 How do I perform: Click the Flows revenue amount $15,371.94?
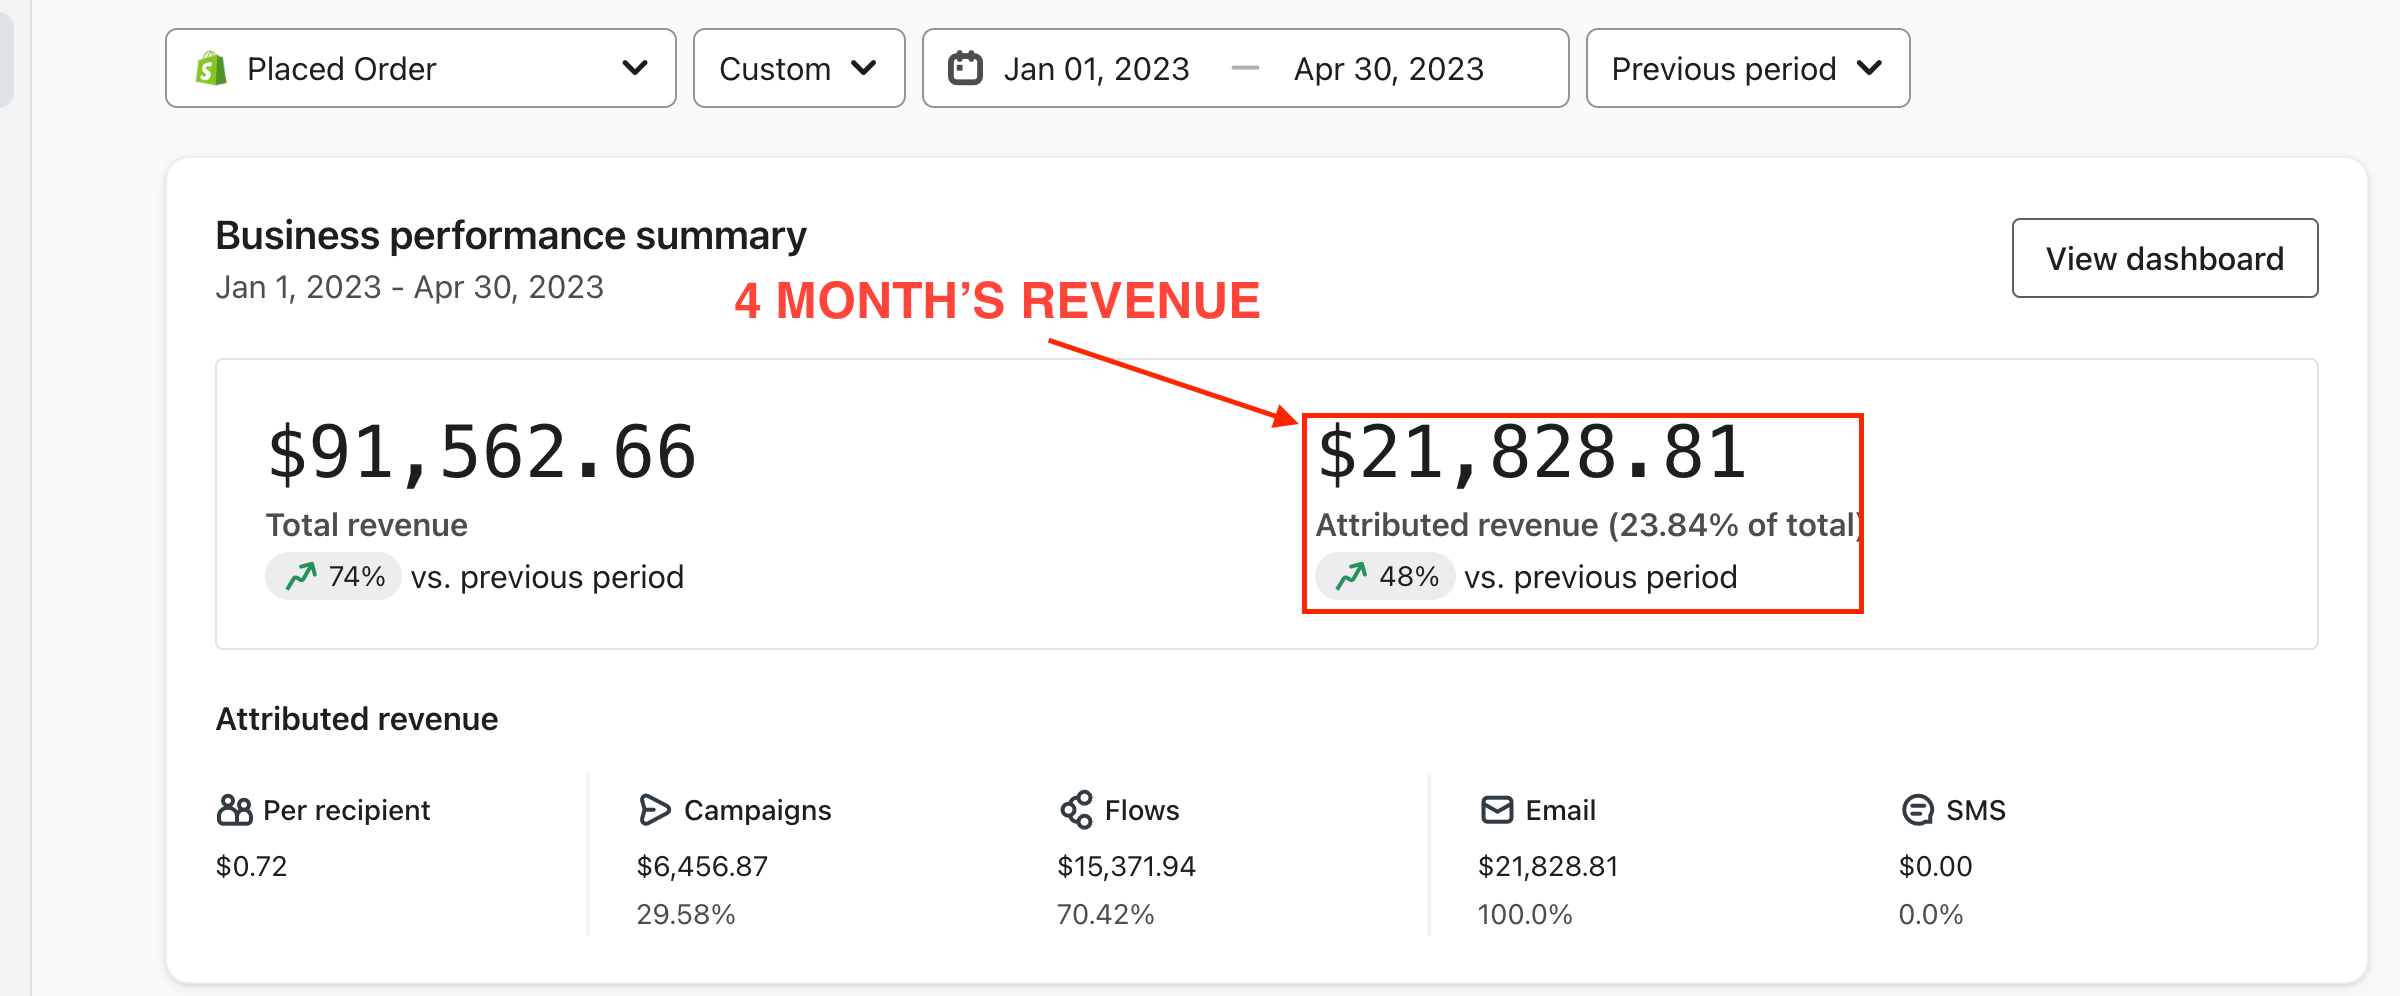(1126, 866)
